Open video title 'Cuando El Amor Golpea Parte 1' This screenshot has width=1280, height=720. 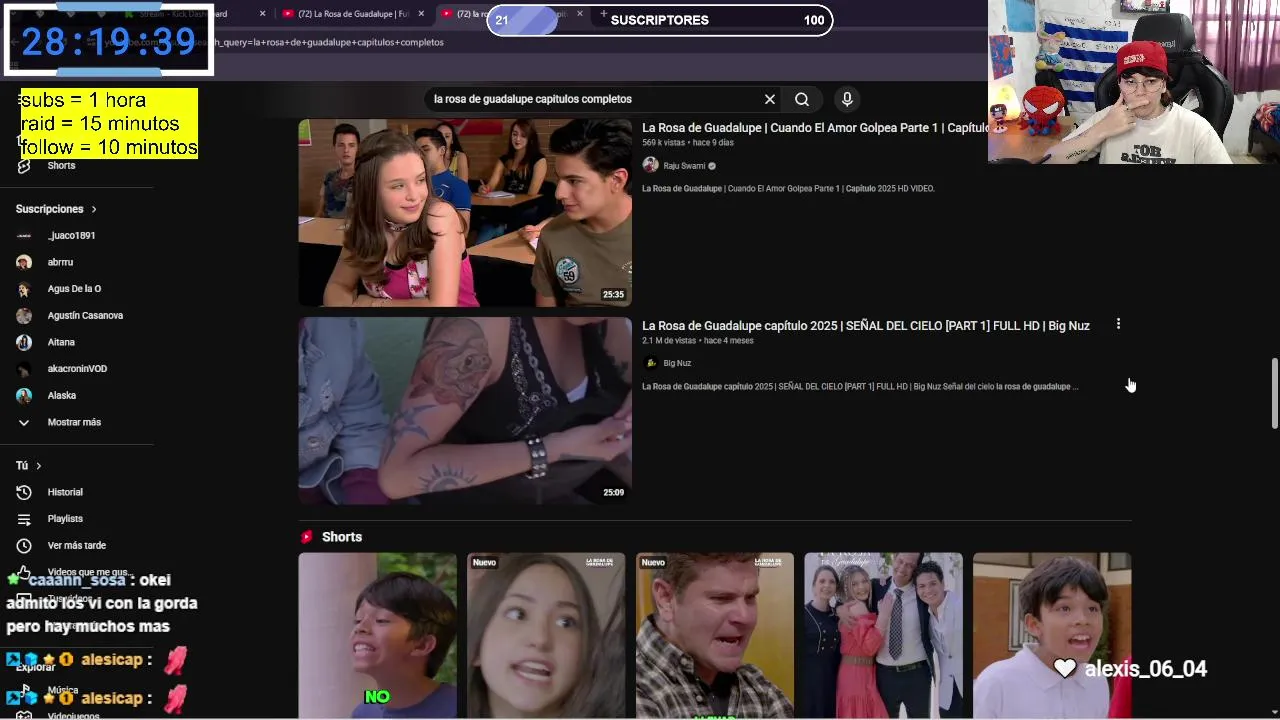pyautogui.click(x=815, y=128)
